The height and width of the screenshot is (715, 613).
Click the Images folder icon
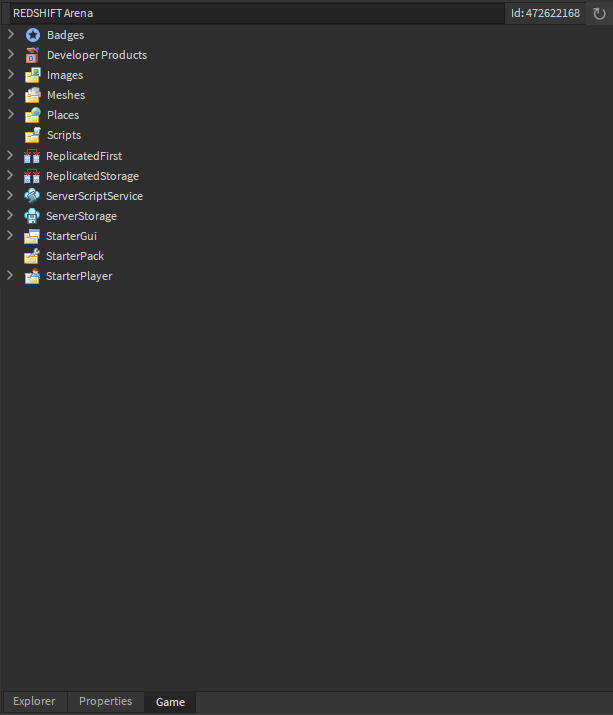click(33, 75)
